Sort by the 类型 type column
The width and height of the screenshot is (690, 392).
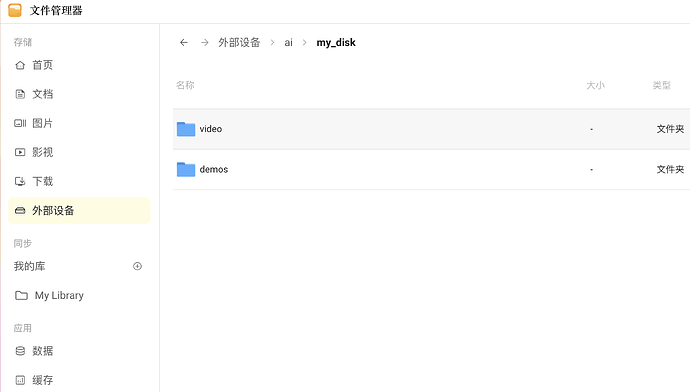(661, 85)
